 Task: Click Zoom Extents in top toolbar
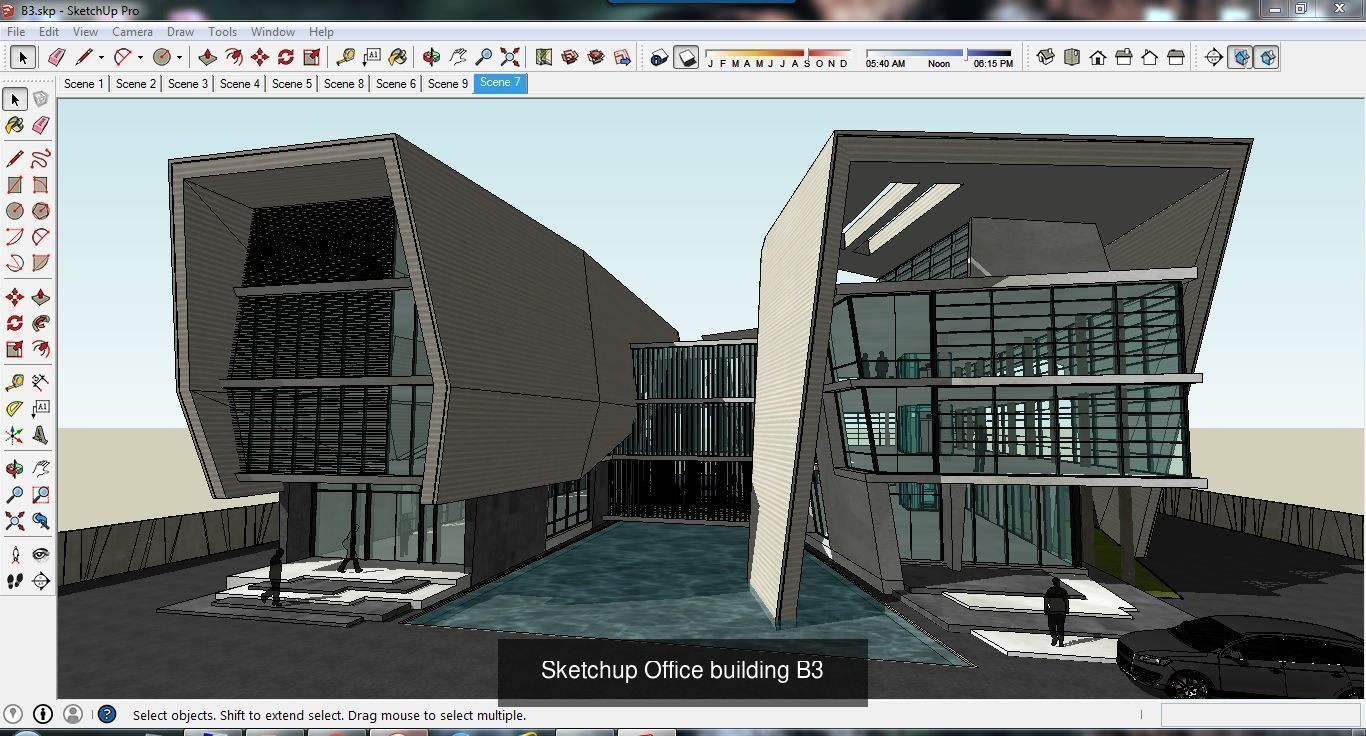click(x=510, y=57)
